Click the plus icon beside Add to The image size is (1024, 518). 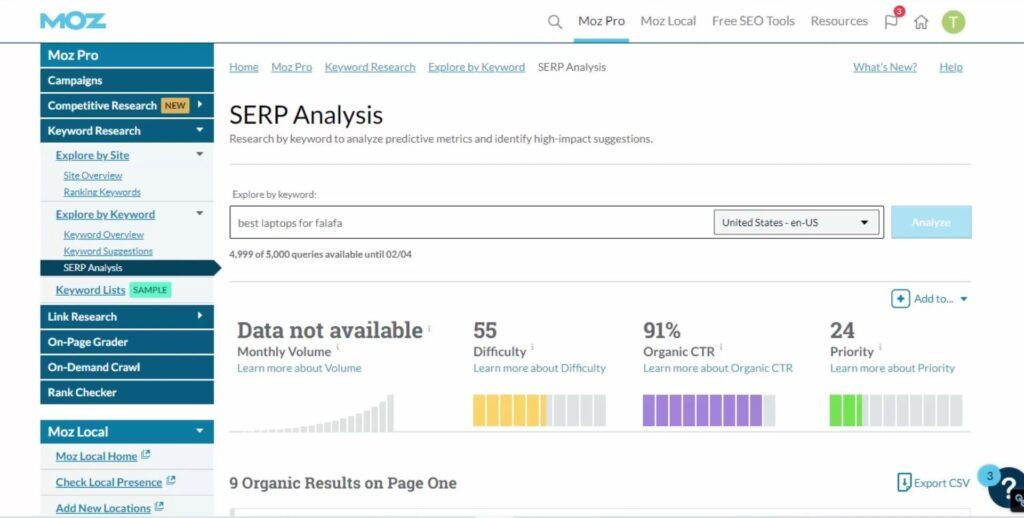[x=900, y=299]
